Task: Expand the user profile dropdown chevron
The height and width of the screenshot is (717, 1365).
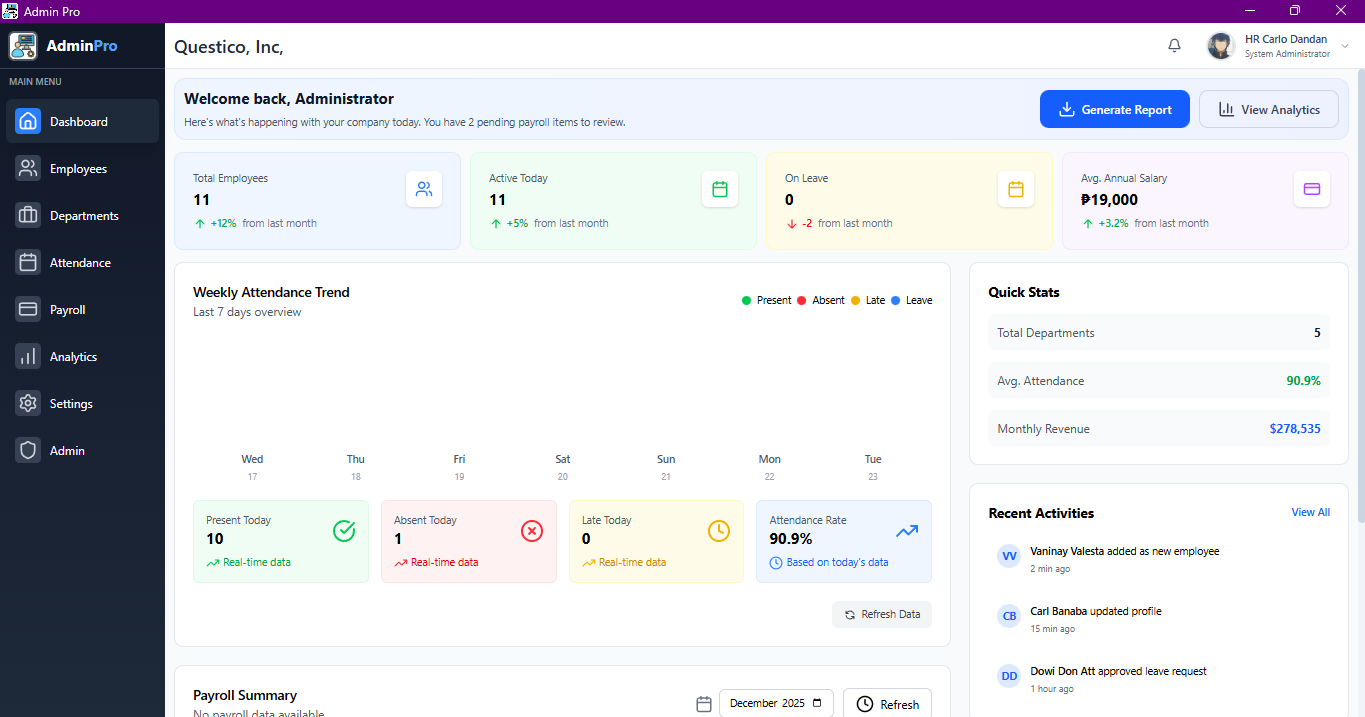Action: (x=1345, y=47)
